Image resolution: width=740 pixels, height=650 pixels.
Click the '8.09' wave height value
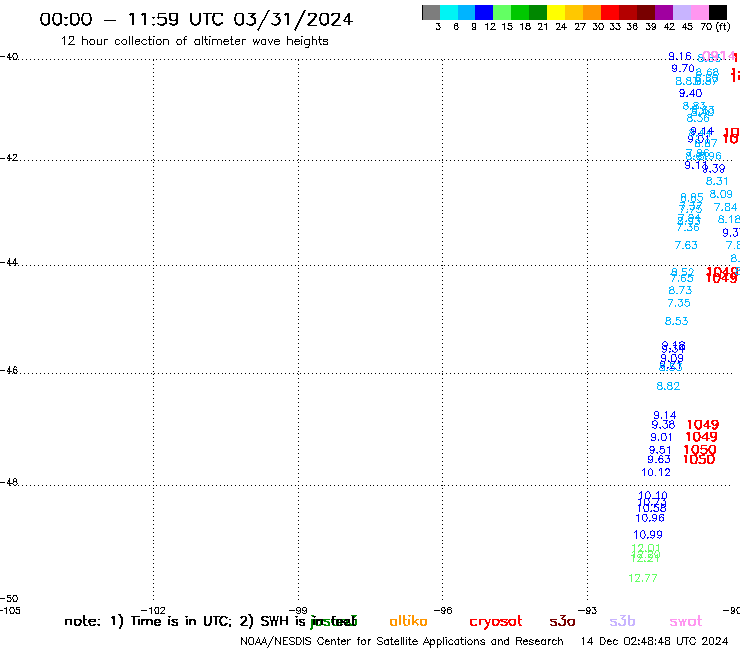[x=721, y=194]
